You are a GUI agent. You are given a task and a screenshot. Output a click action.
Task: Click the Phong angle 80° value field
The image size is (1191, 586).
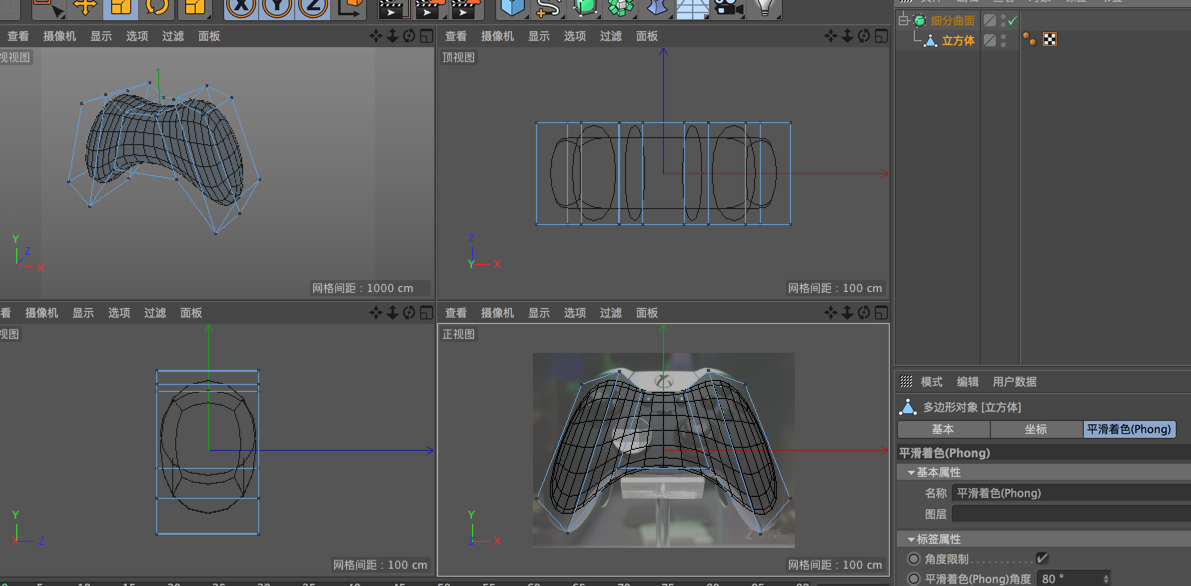[1069, 578]
